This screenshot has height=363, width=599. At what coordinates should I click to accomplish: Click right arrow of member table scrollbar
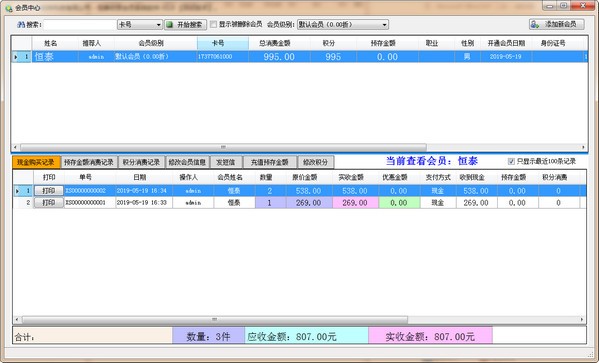tap(583, 147)
